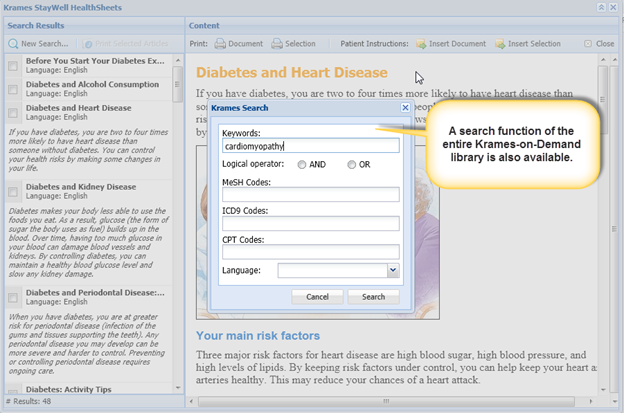This screenshot has height=413, width=624.
Task: Open Before You Start Your Diabetes article
Action: tap(95, 61)
